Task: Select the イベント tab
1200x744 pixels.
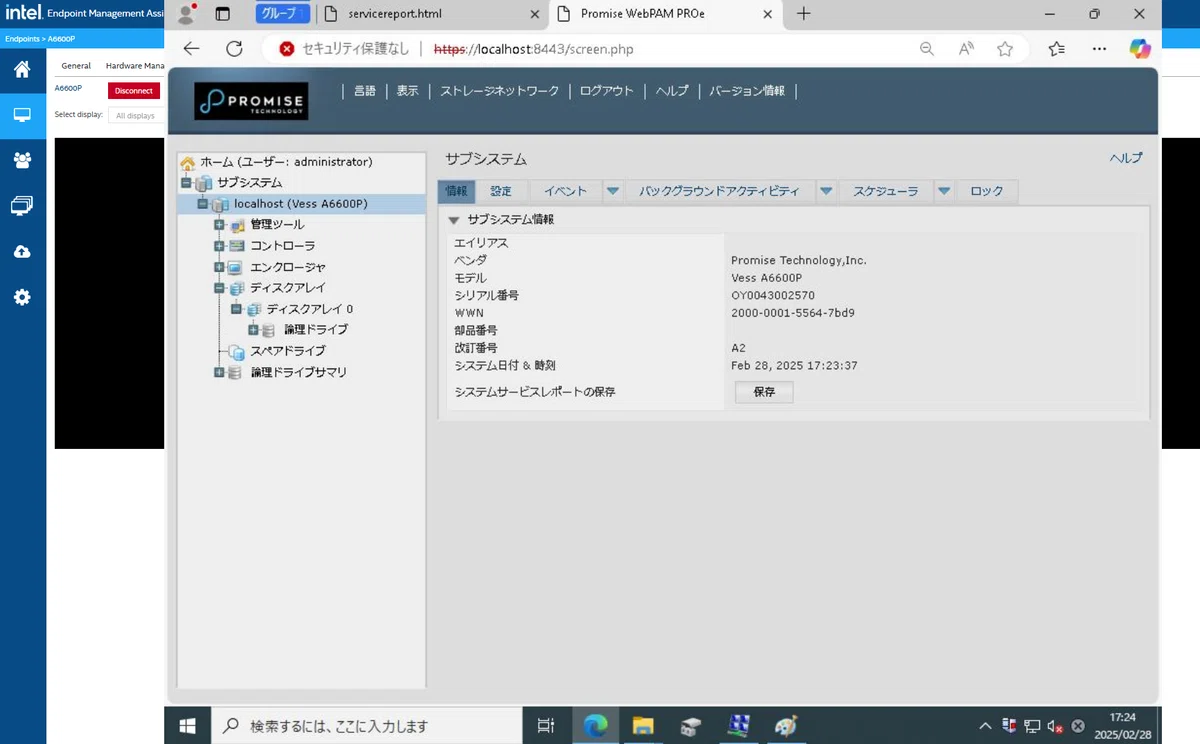Action: pos(565,191)
